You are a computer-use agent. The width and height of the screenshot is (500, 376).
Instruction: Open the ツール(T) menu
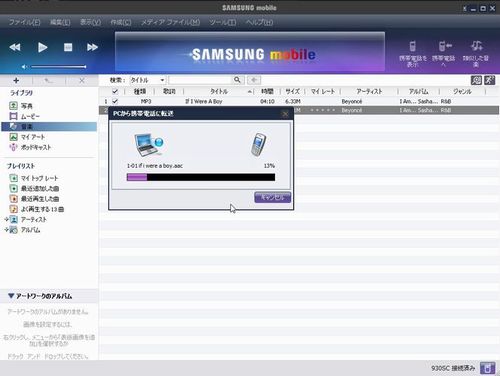point(223,22)
